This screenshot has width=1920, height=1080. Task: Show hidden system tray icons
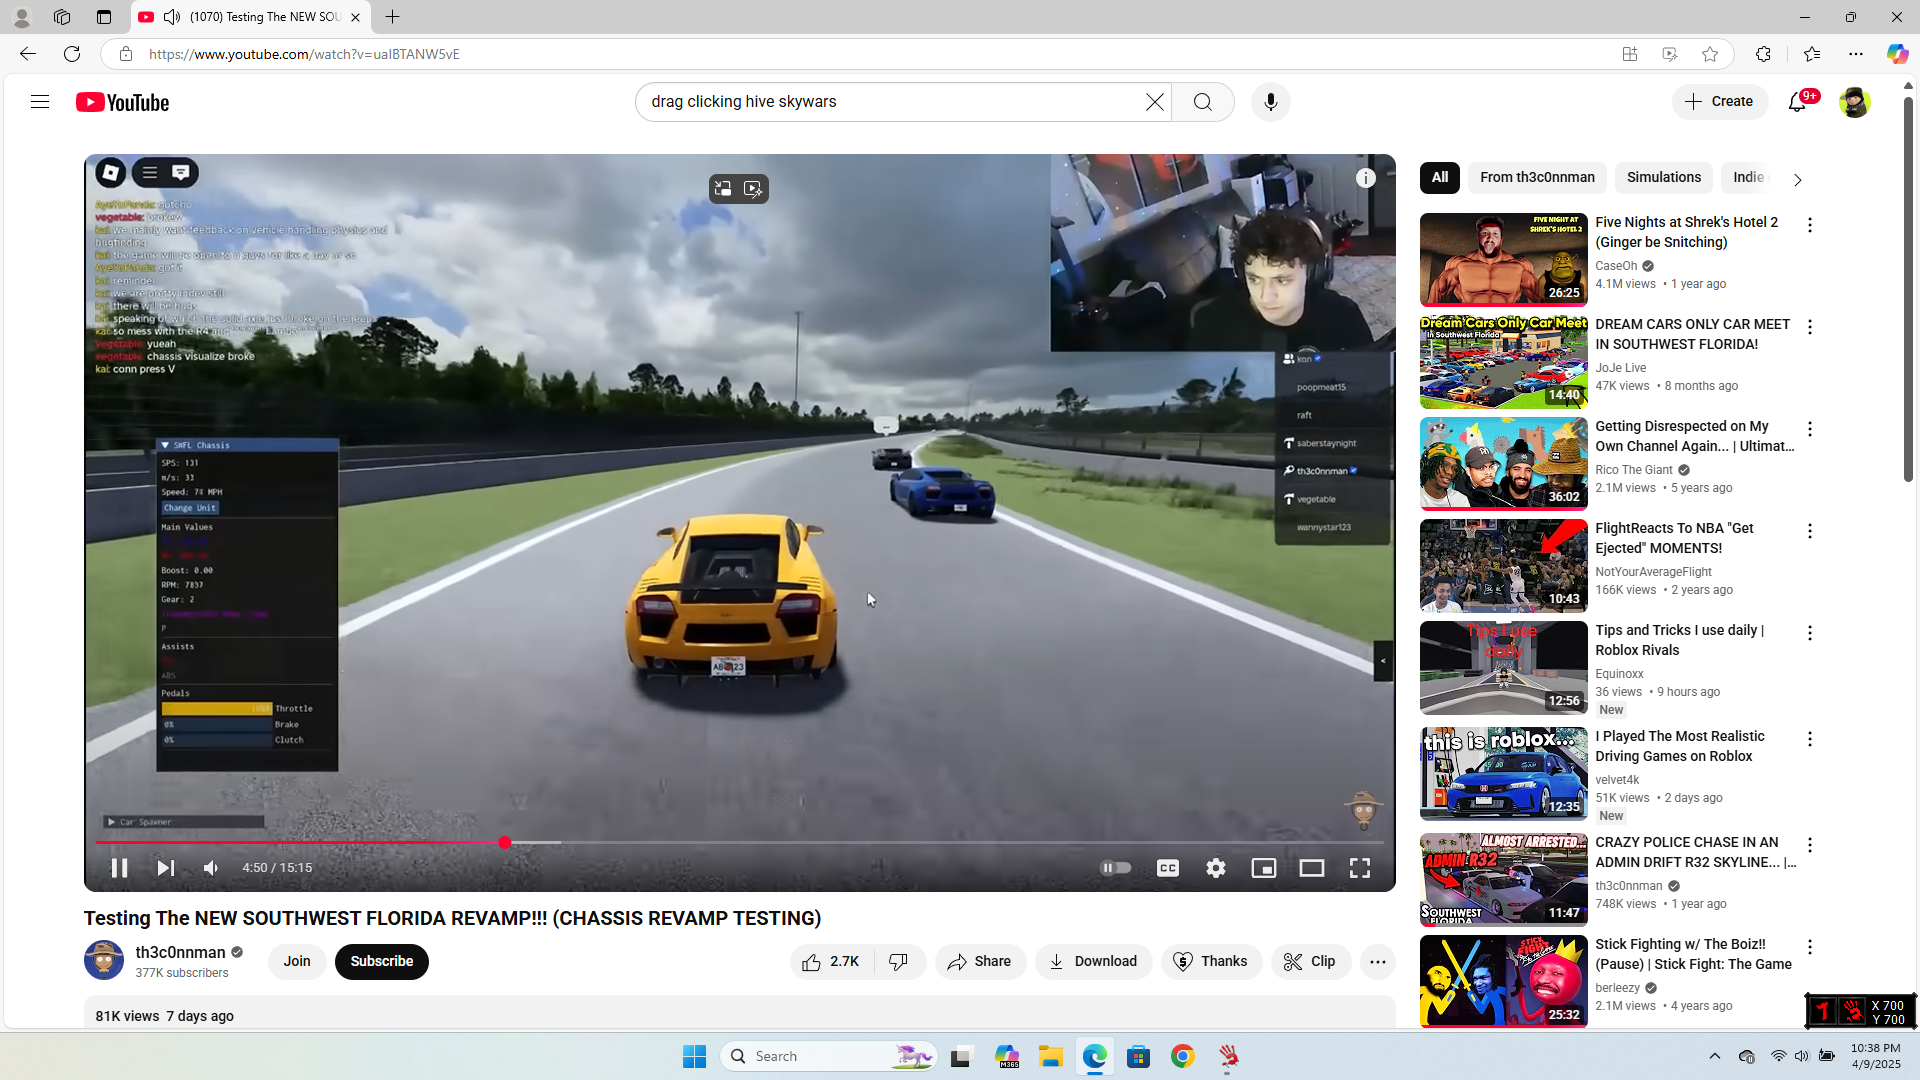point(1714,1056)
